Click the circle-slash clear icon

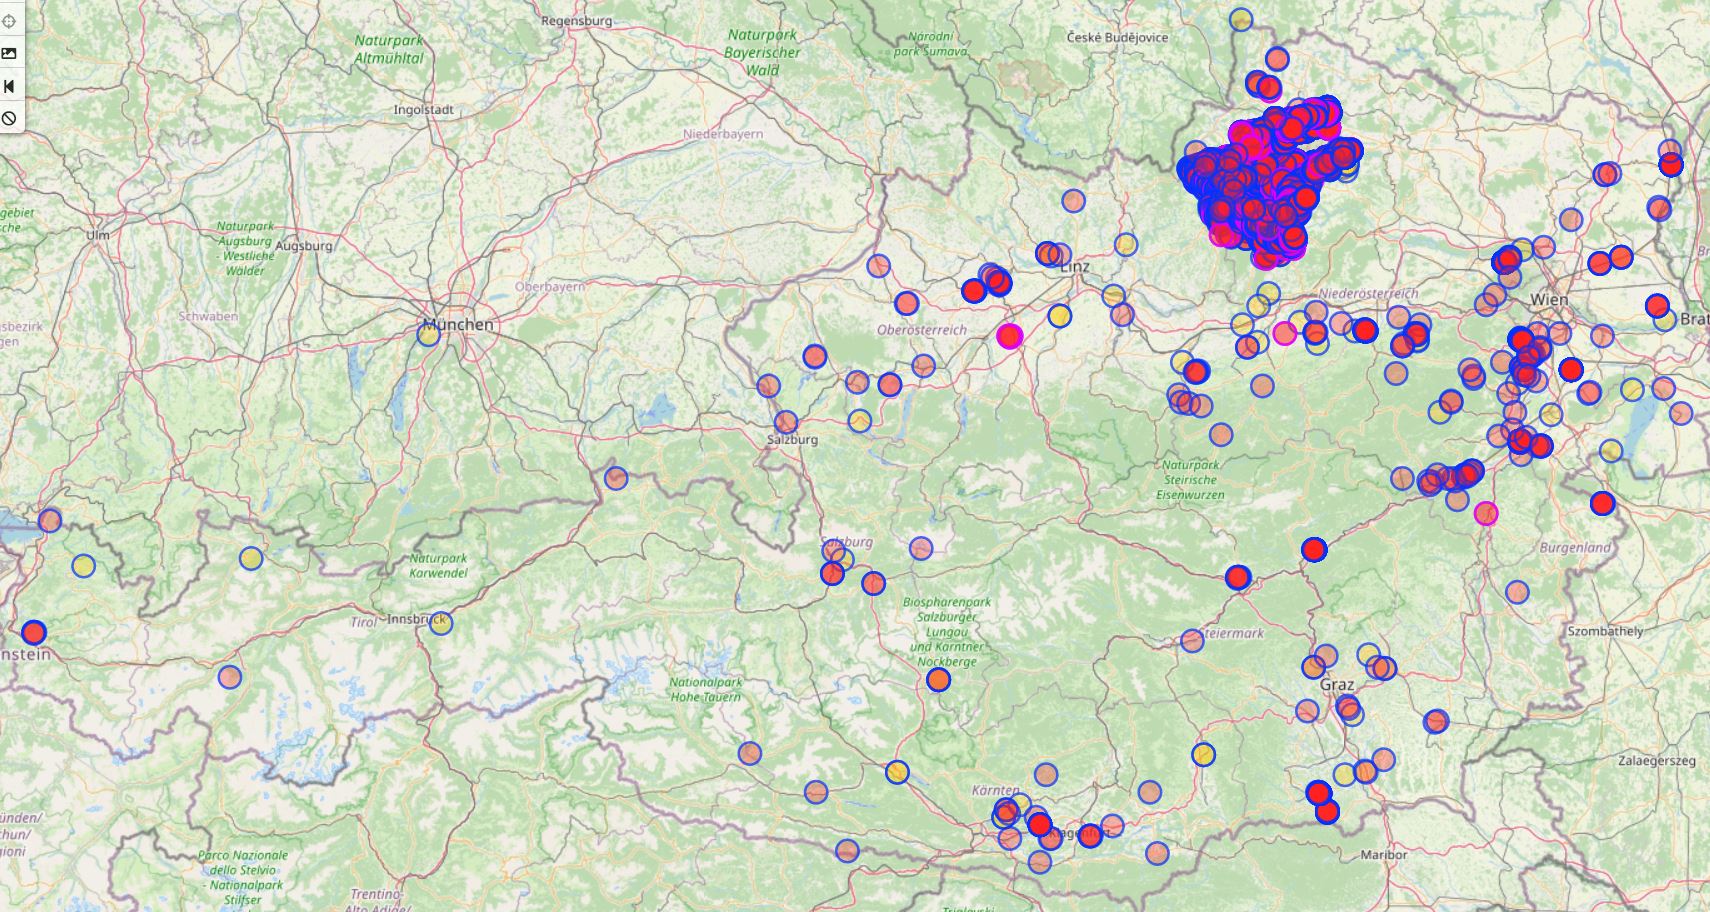click(x=9, y=118)
